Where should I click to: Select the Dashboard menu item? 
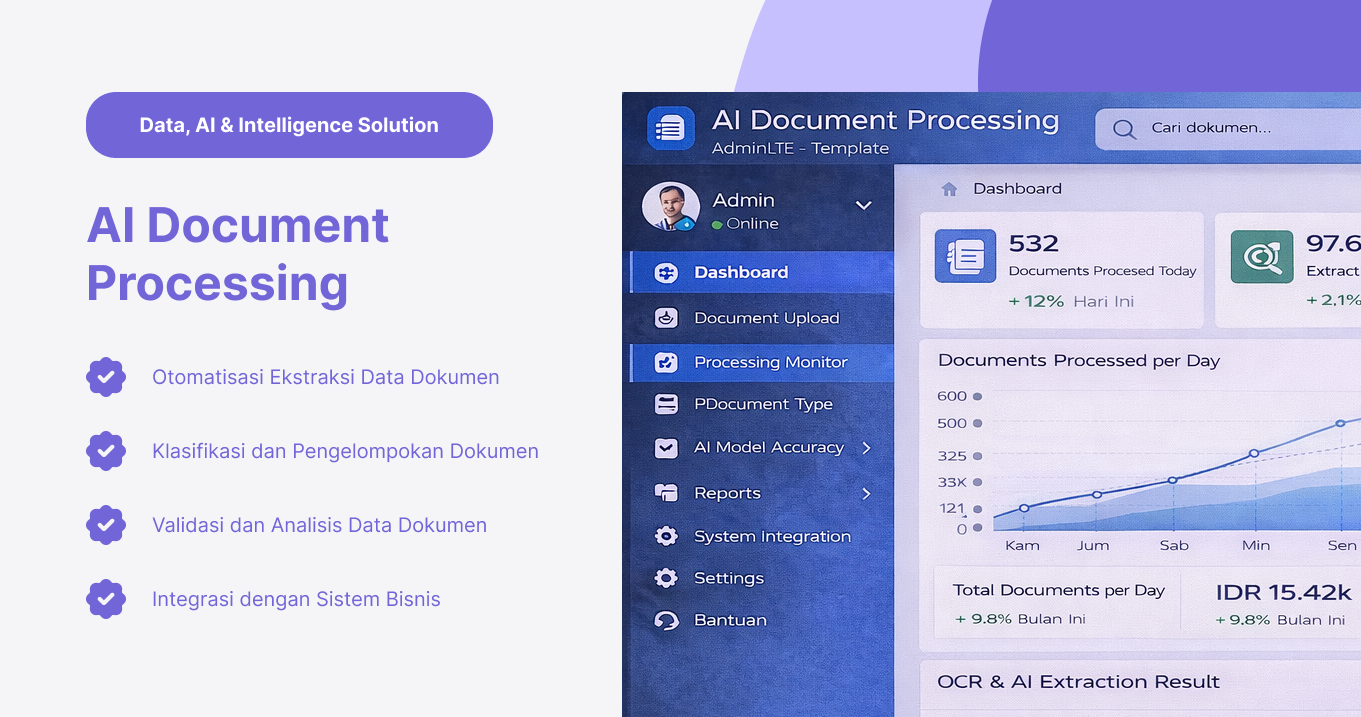[x=740, y=272]
